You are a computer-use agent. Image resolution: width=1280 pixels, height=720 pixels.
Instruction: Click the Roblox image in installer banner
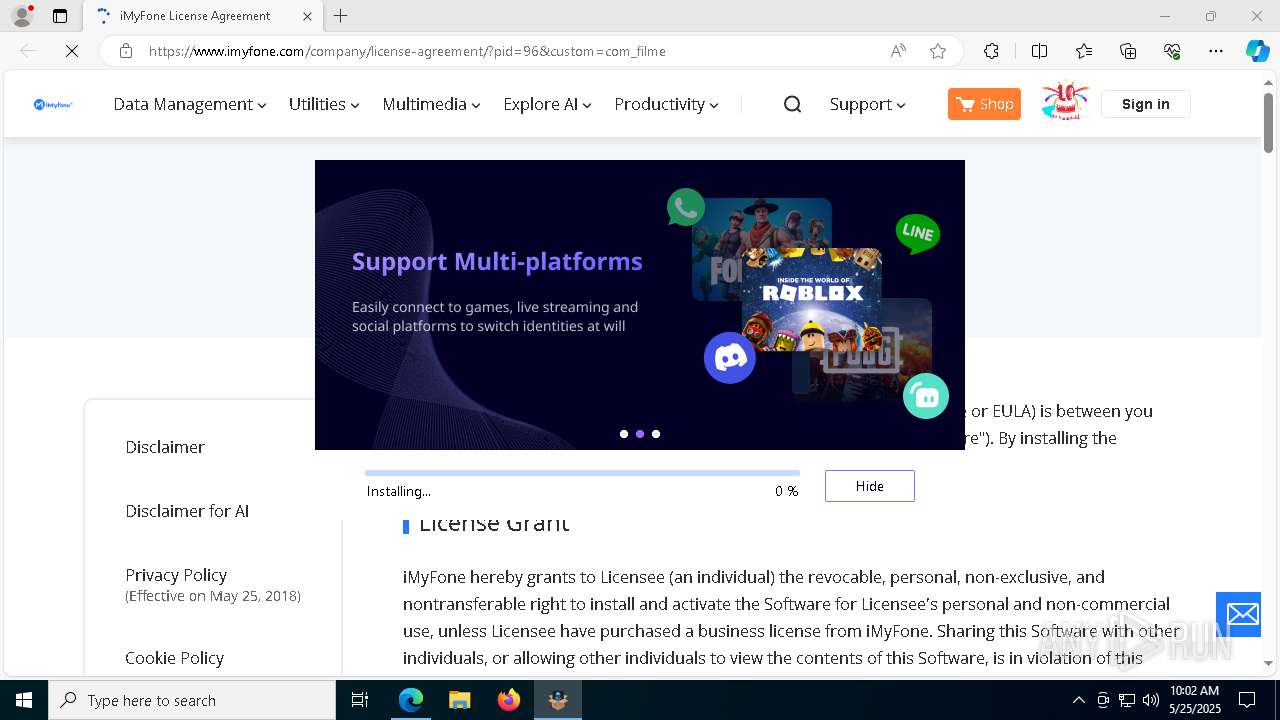(811, 299)
